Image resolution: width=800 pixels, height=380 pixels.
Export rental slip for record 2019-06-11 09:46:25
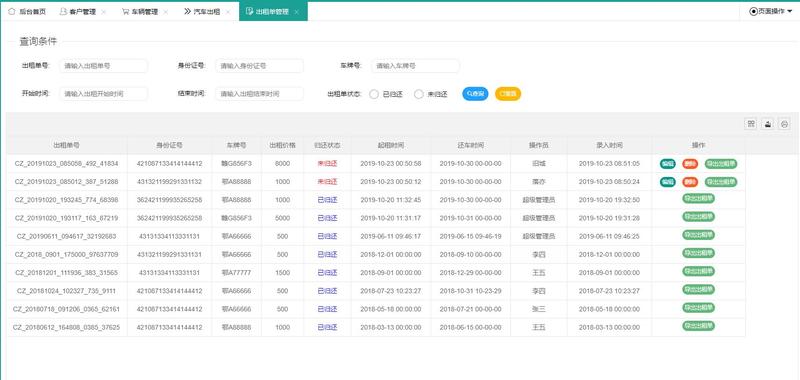point(698,235)
